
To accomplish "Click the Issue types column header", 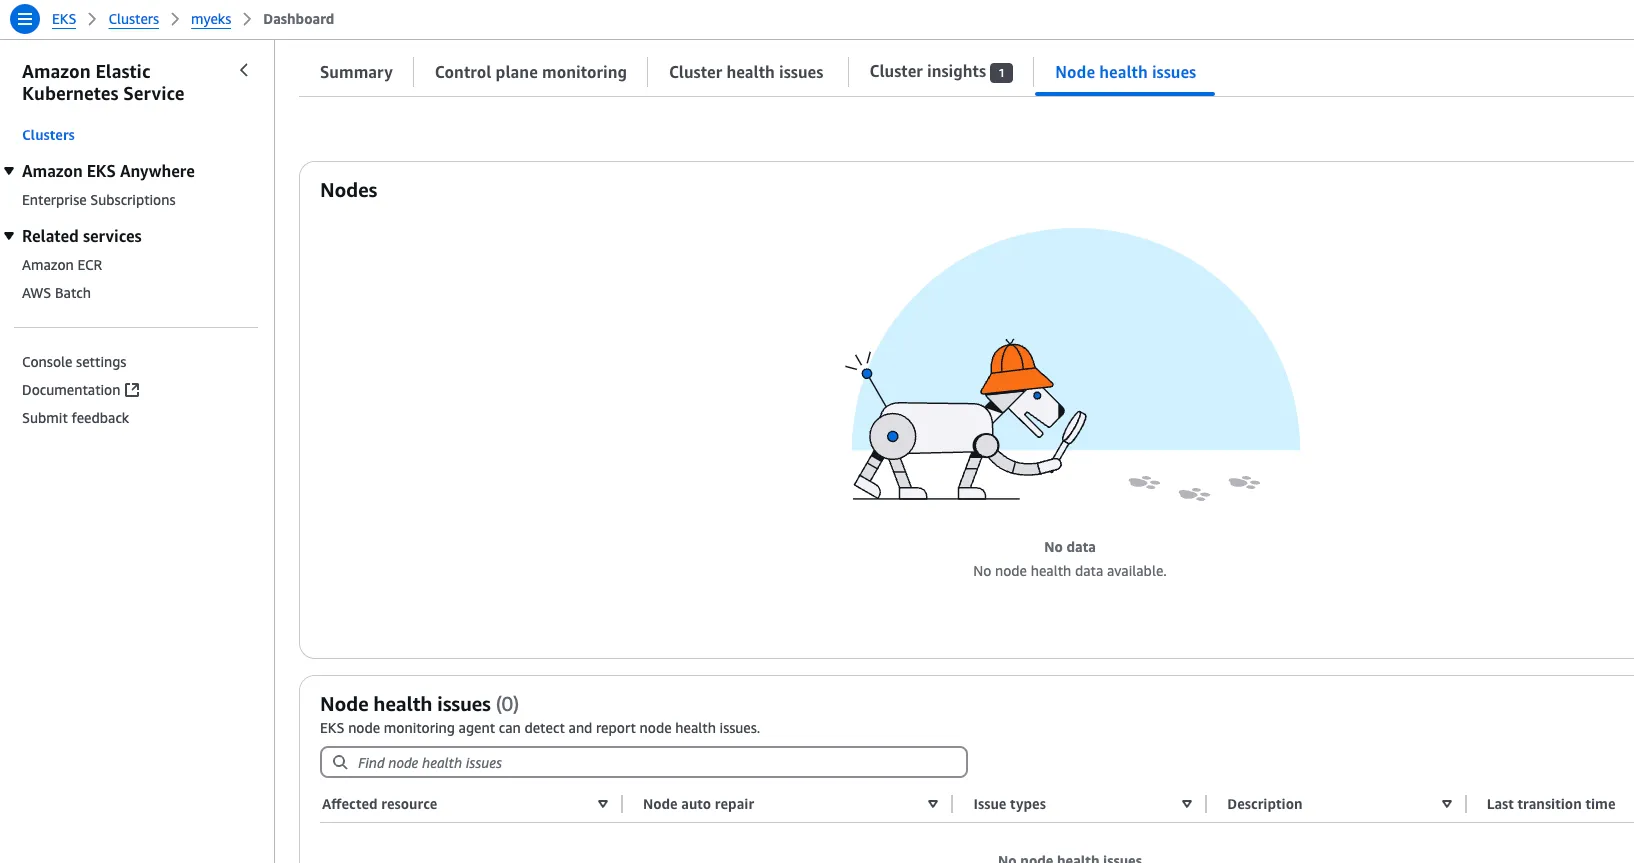I will tap(1009, 804).
